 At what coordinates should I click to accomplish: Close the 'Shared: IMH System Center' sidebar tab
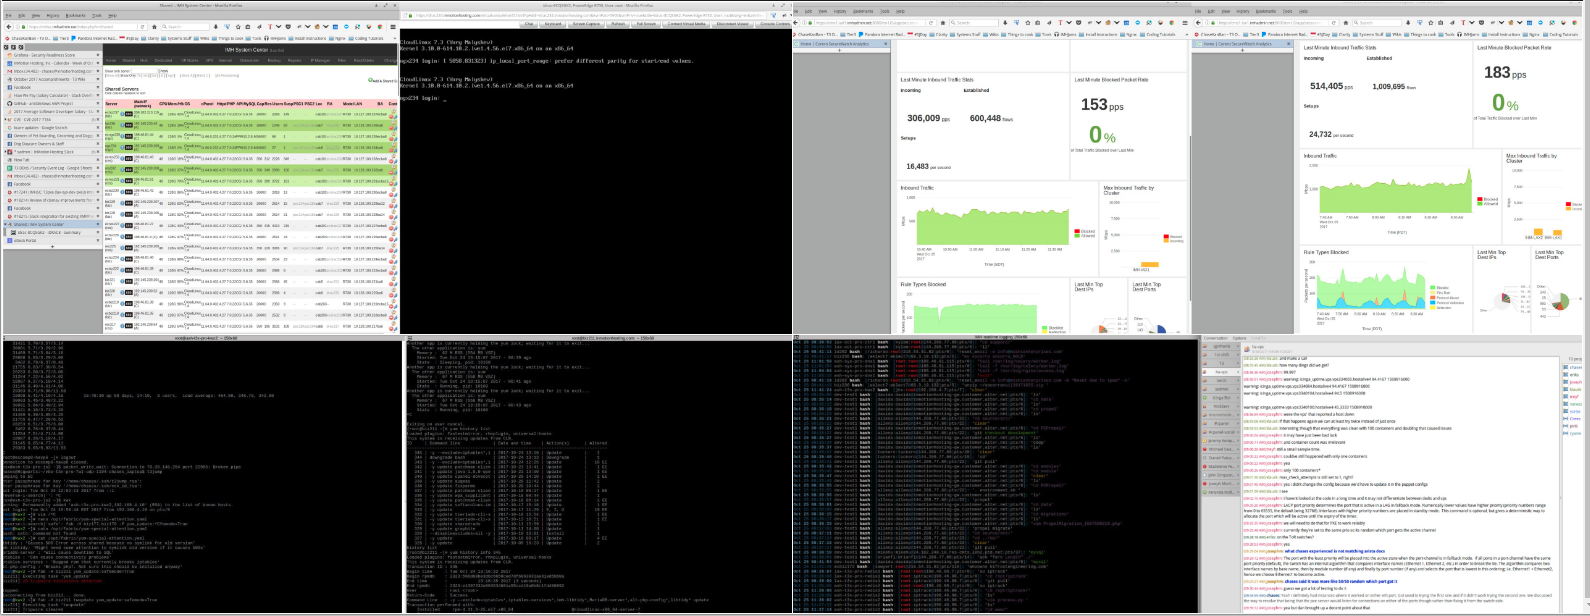coord(97,224)
